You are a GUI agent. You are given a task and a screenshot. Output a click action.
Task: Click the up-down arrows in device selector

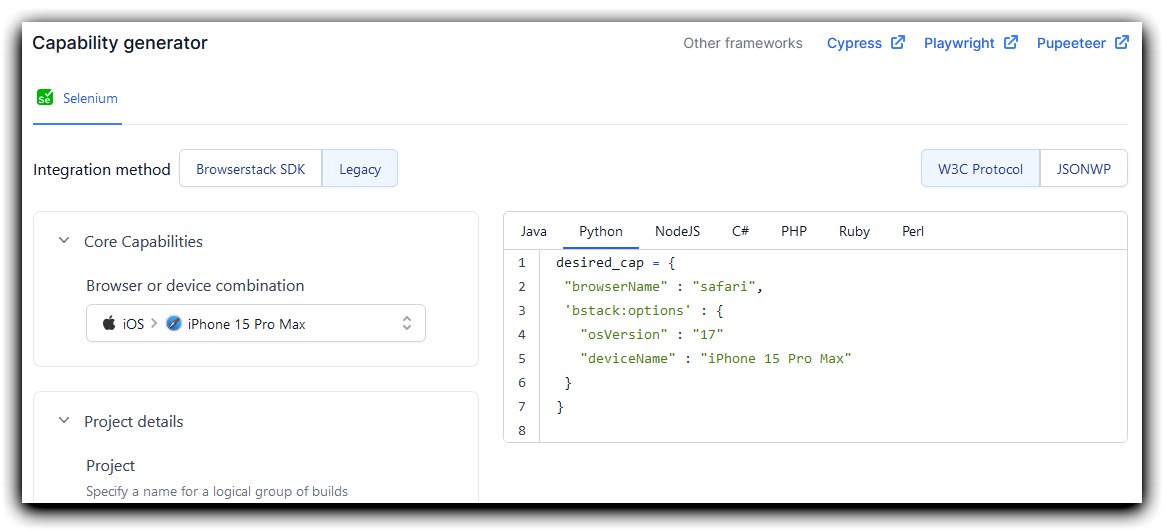tap(407, 323)
